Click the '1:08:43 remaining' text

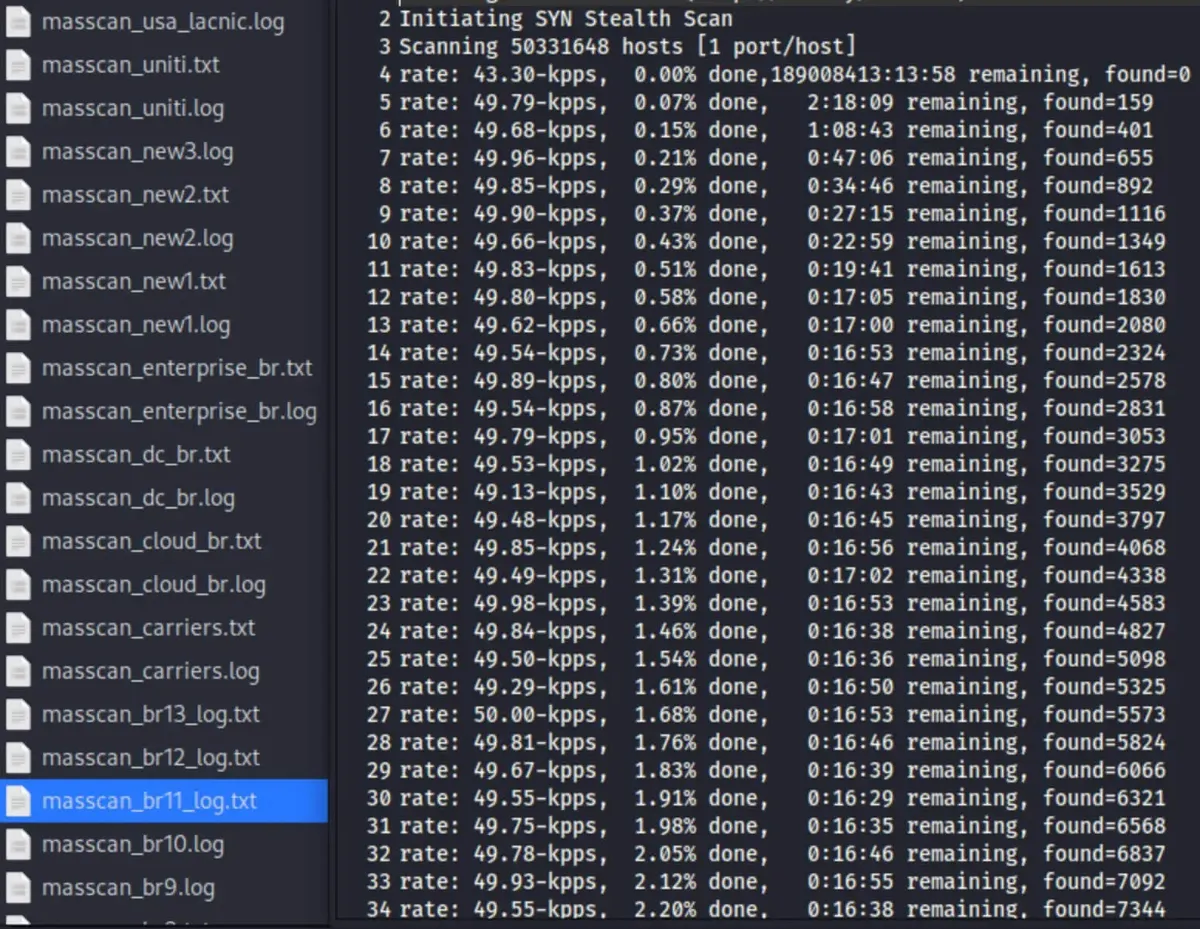click(x=912, y=130)
